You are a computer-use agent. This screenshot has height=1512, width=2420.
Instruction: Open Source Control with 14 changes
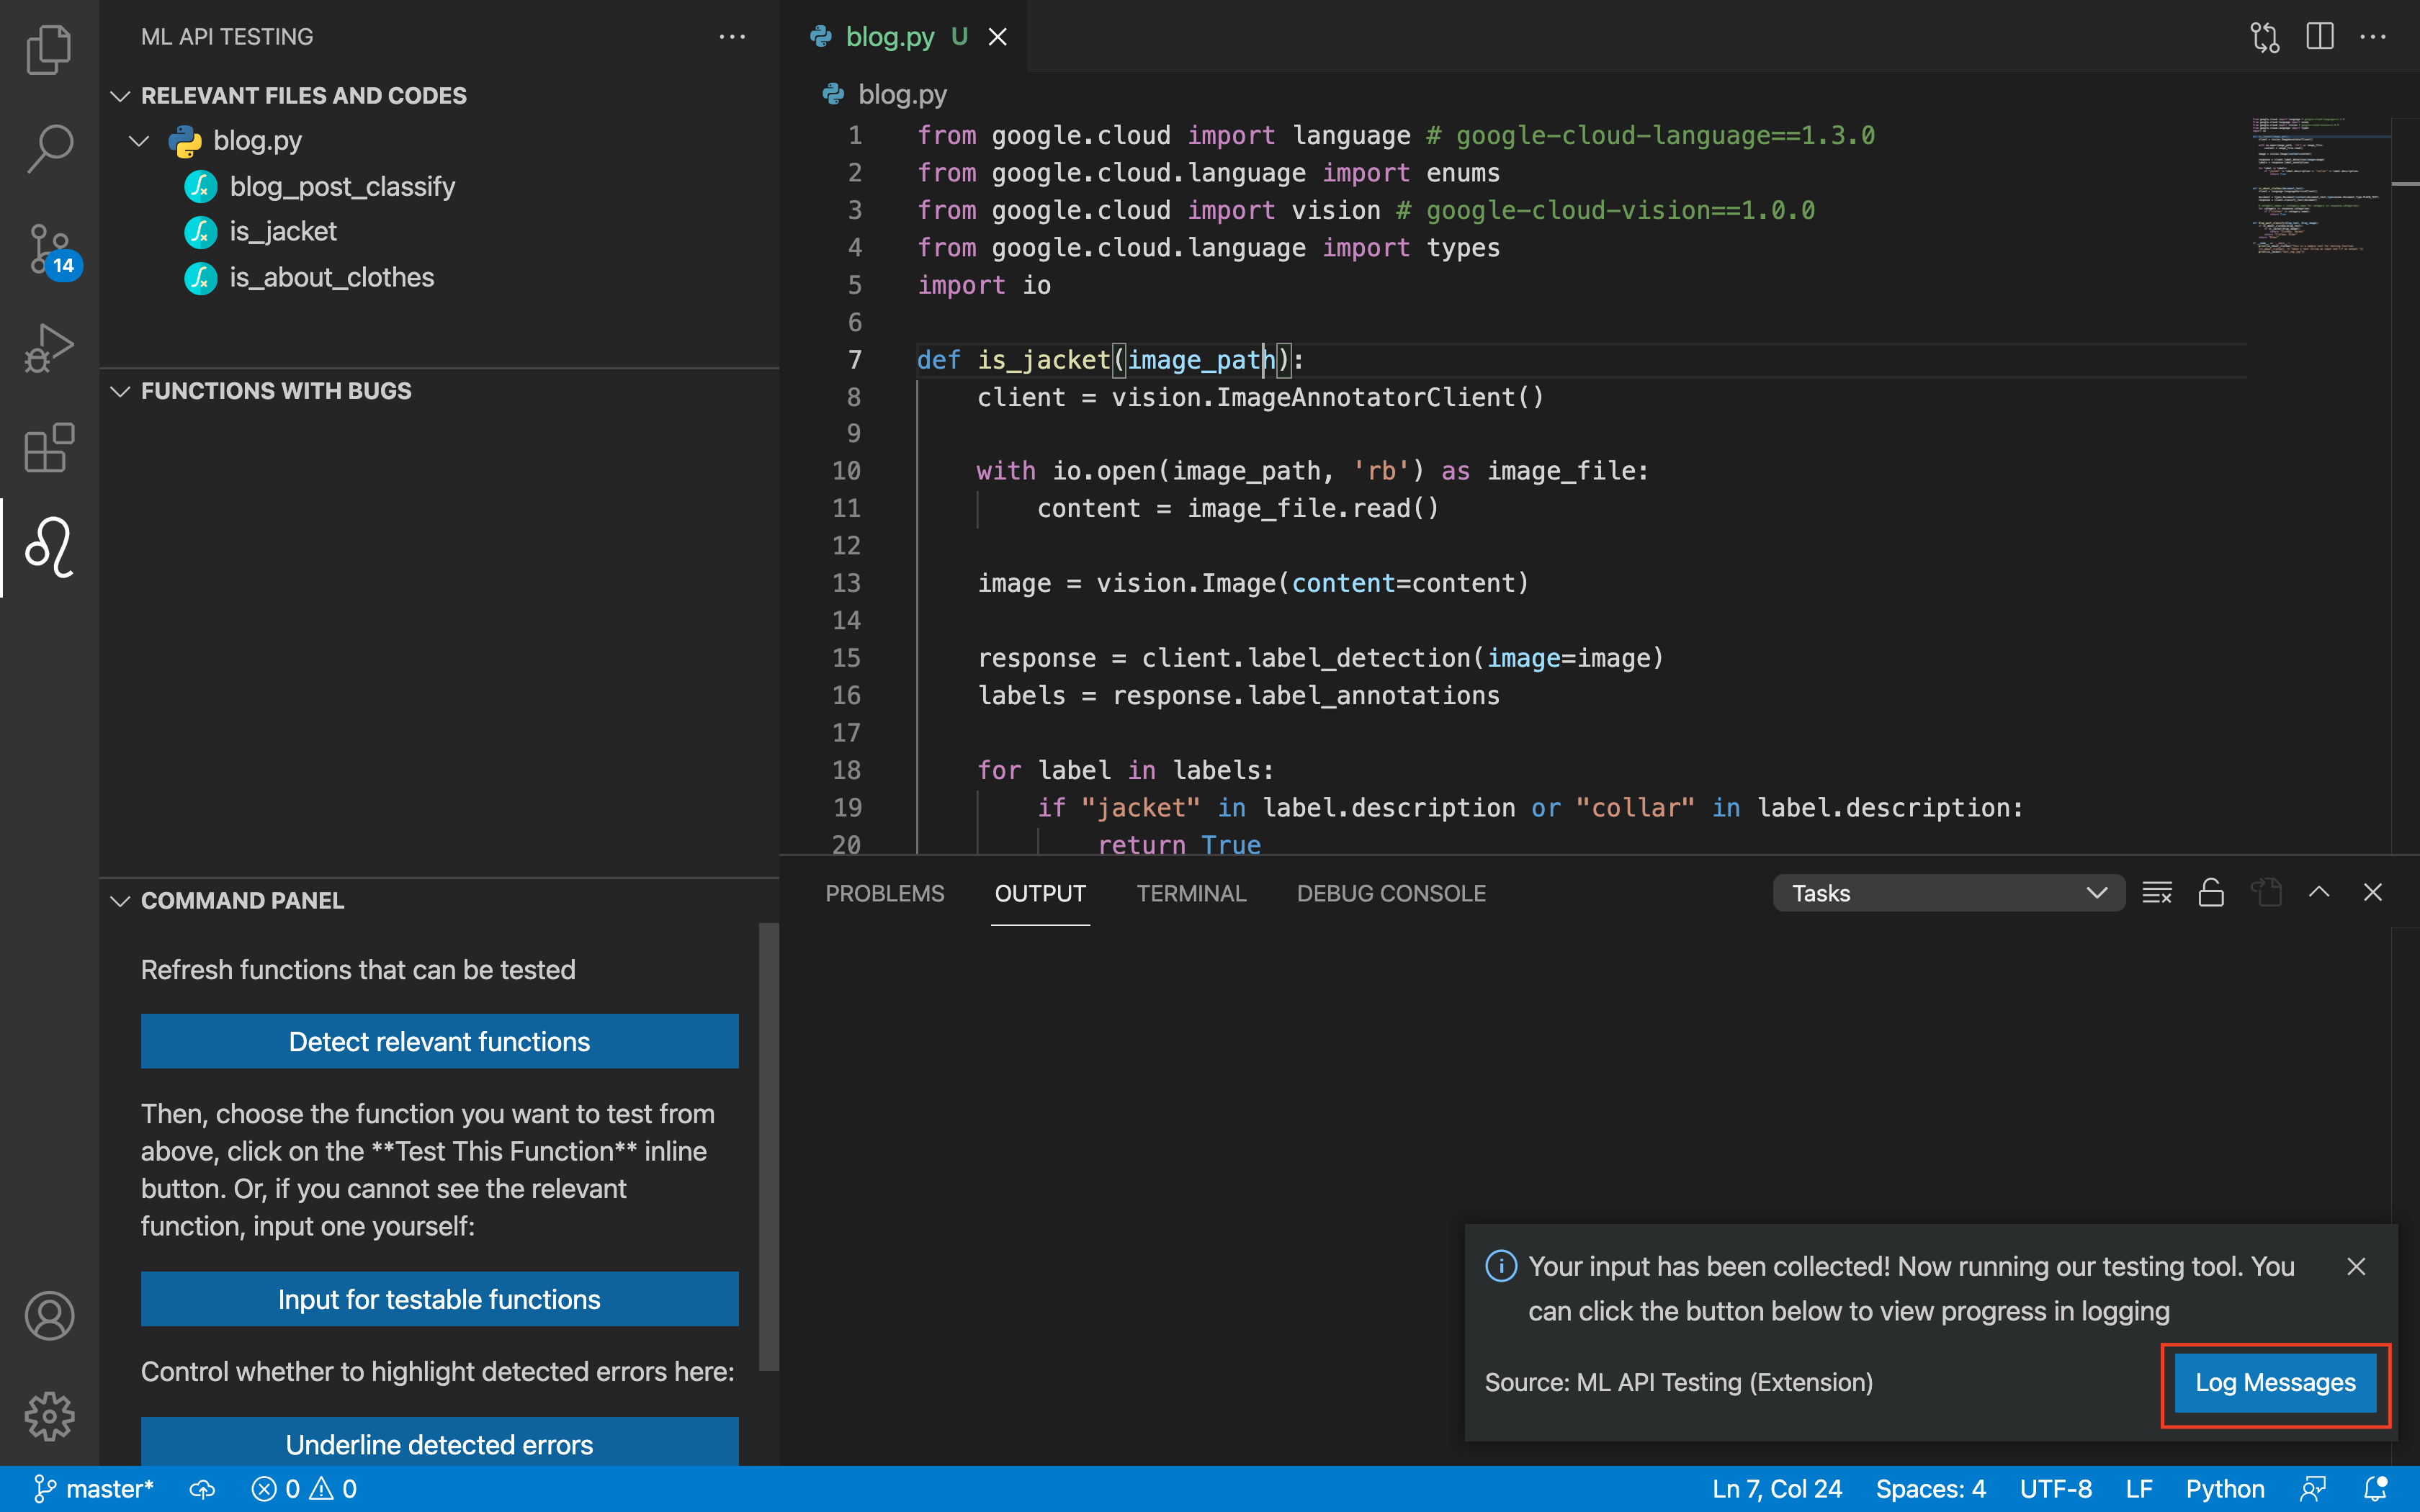point(48,248)
